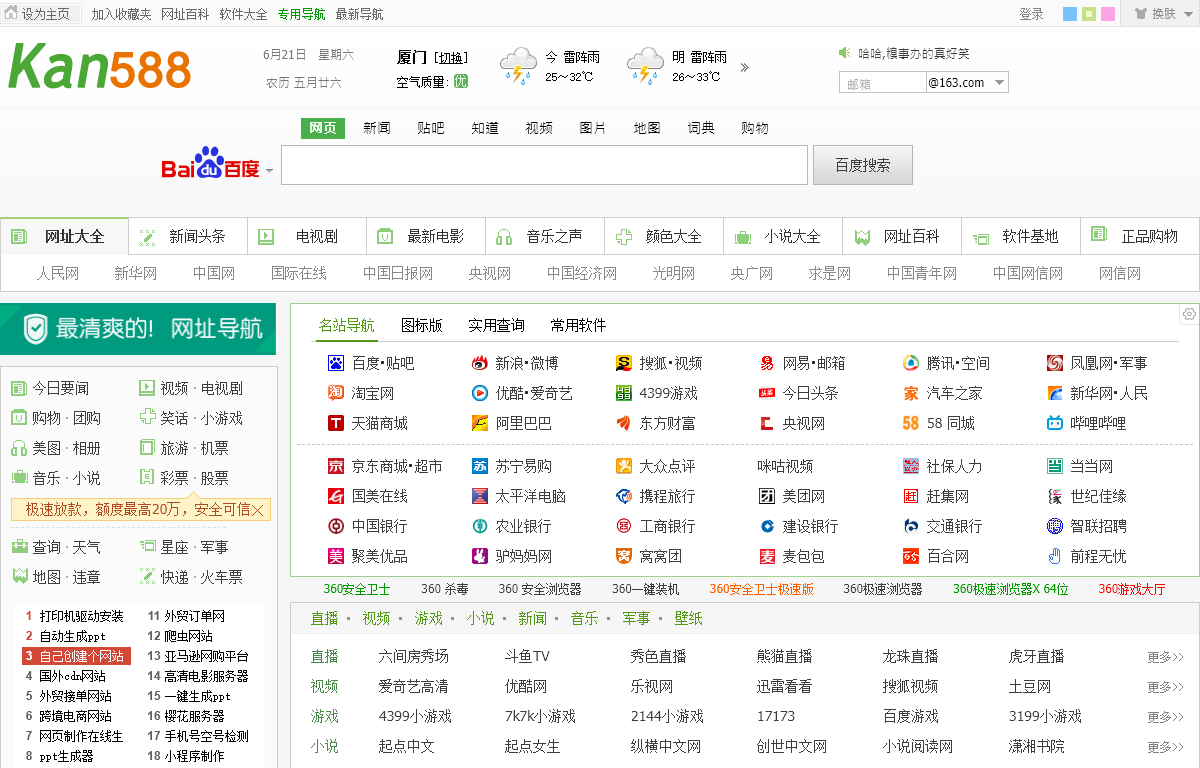Image resolution: width=1200 pixels, height=768 pixels.
Task: Select the 视频 search category tab
Action: pos(539,128)
